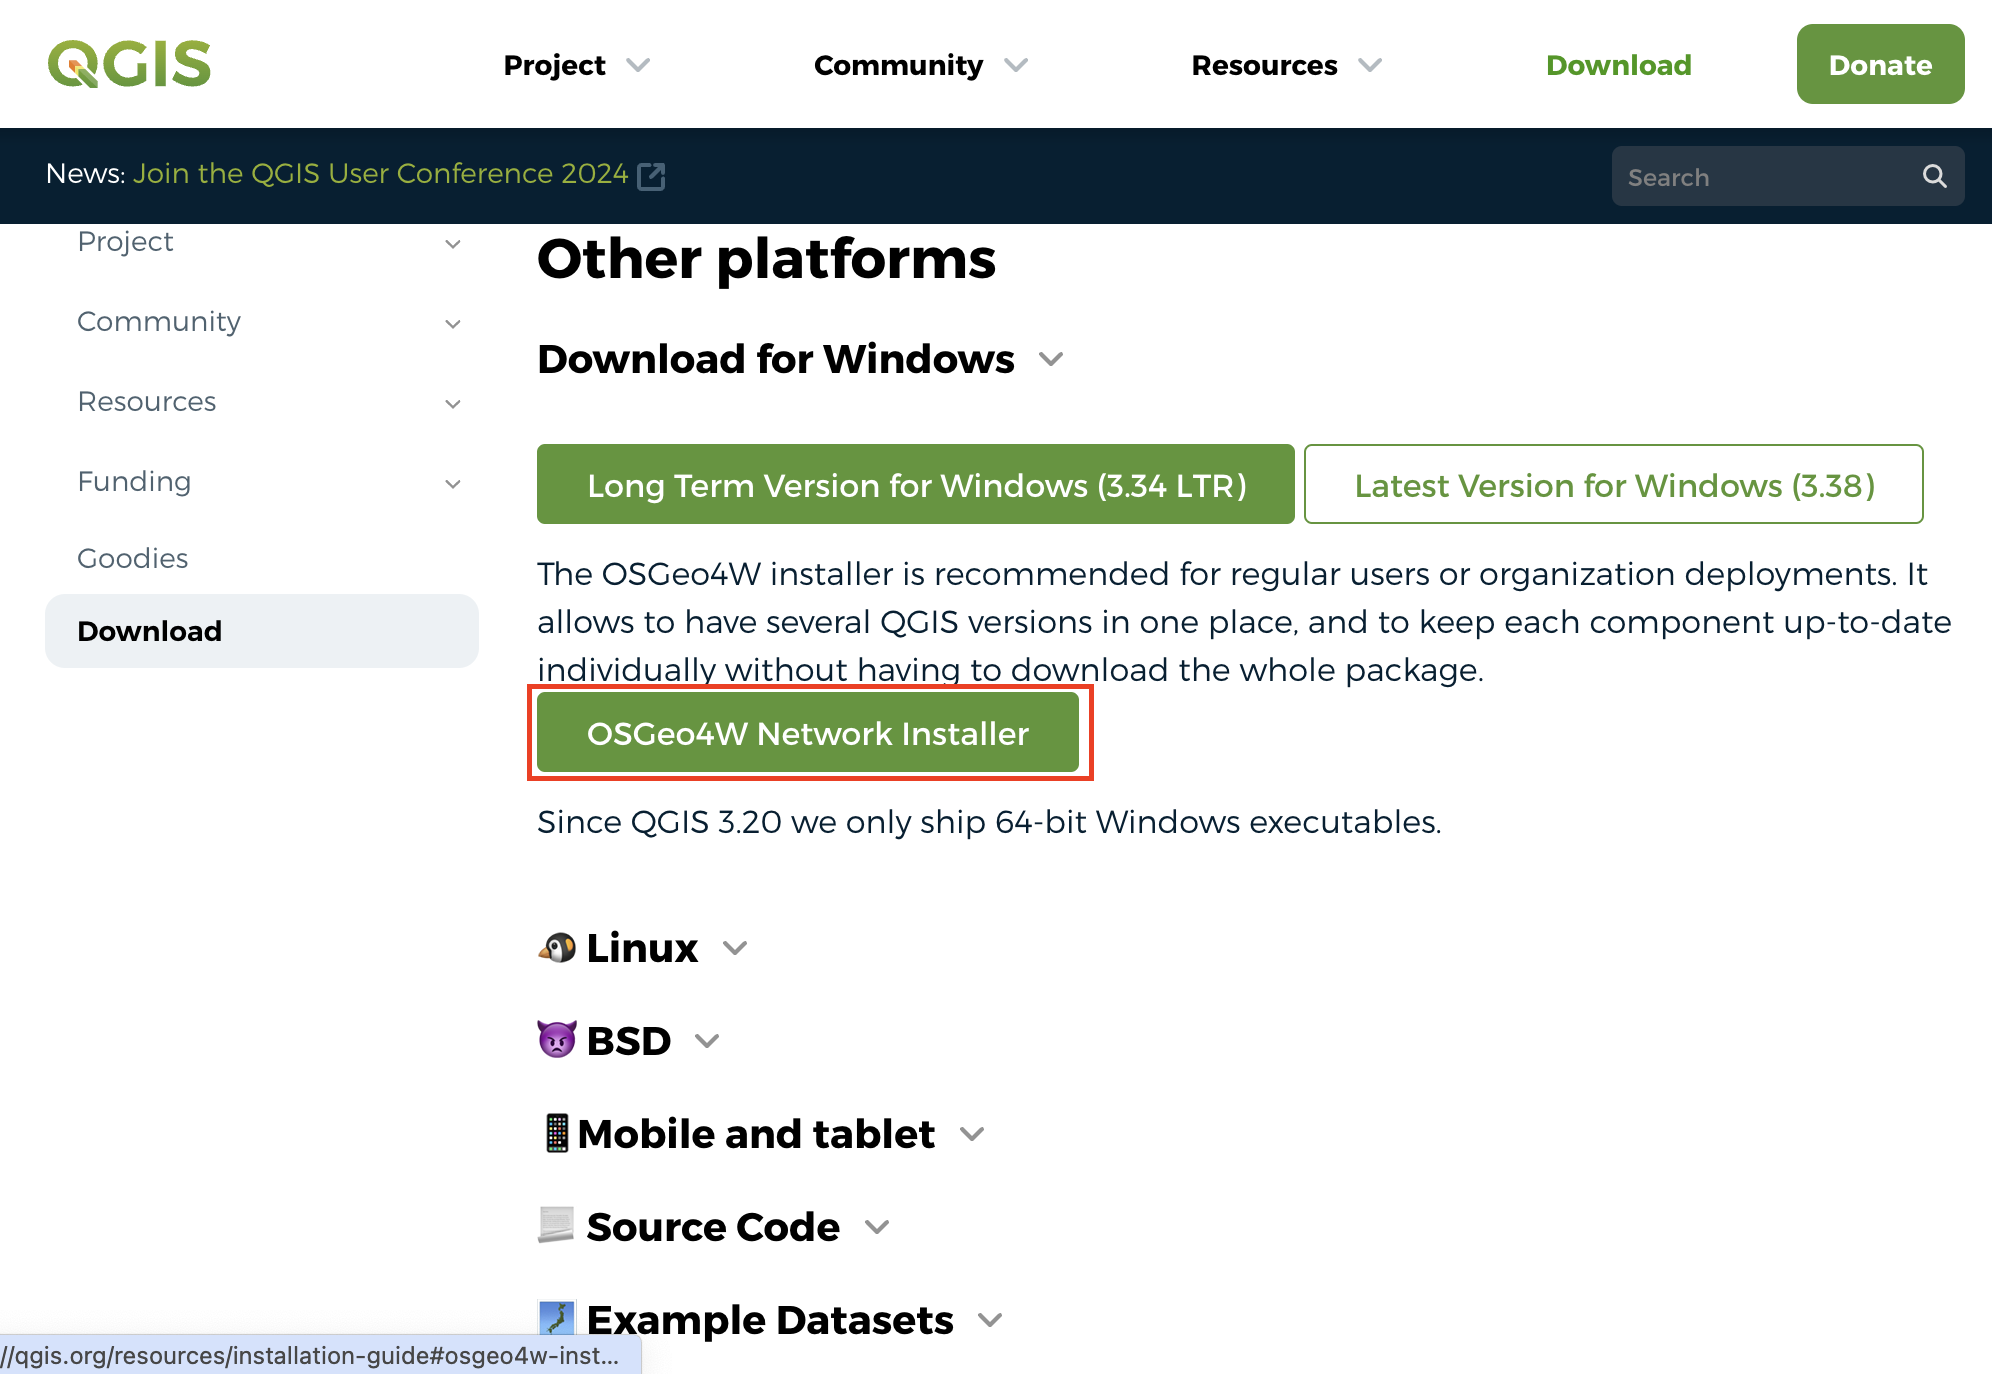The height and width of the screenshot is (1374, 1992).
Task: Click the Linux heading text
Action: (642, 948)
